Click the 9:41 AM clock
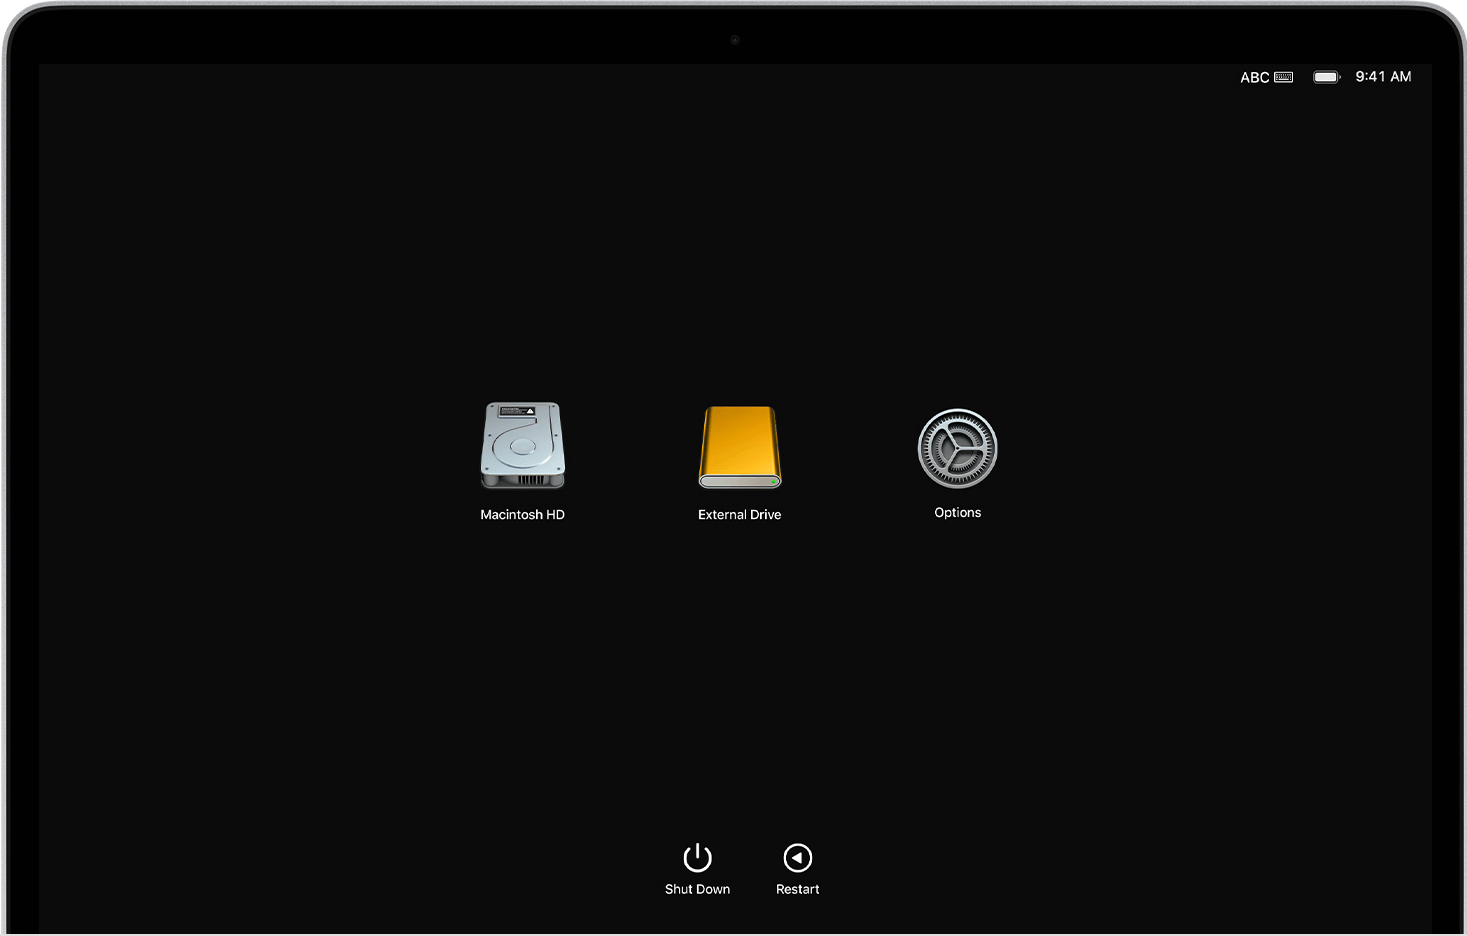 [1383, 77]
